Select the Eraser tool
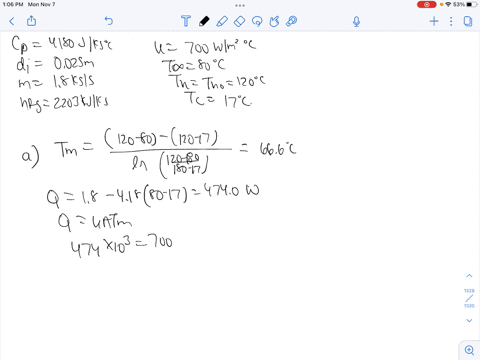Screen dimensions: 480x360 tap(240, 21)
